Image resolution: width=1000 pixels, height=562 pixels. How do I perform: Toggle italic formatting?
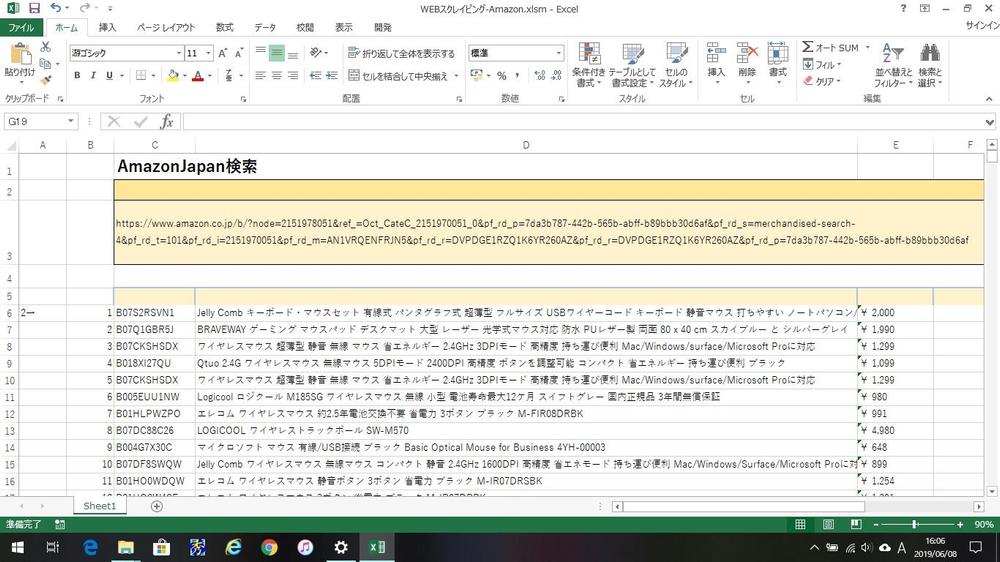click(93, 75)
